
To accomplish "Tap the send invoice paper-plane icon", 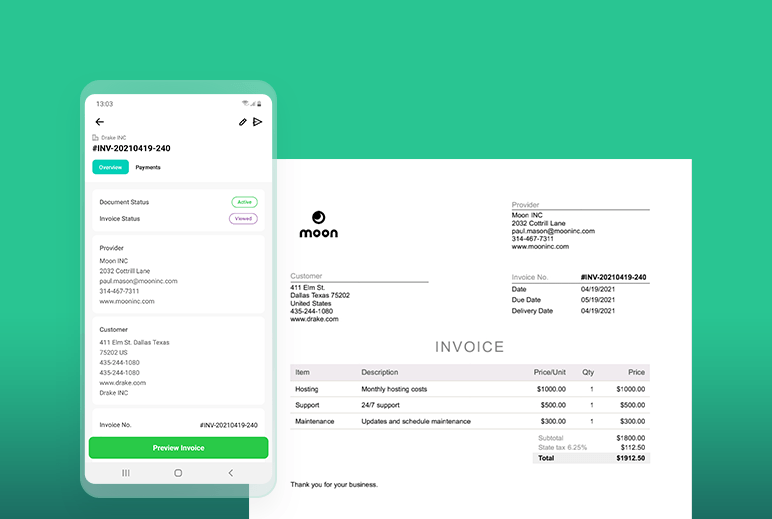I will [x=257, y=122].
